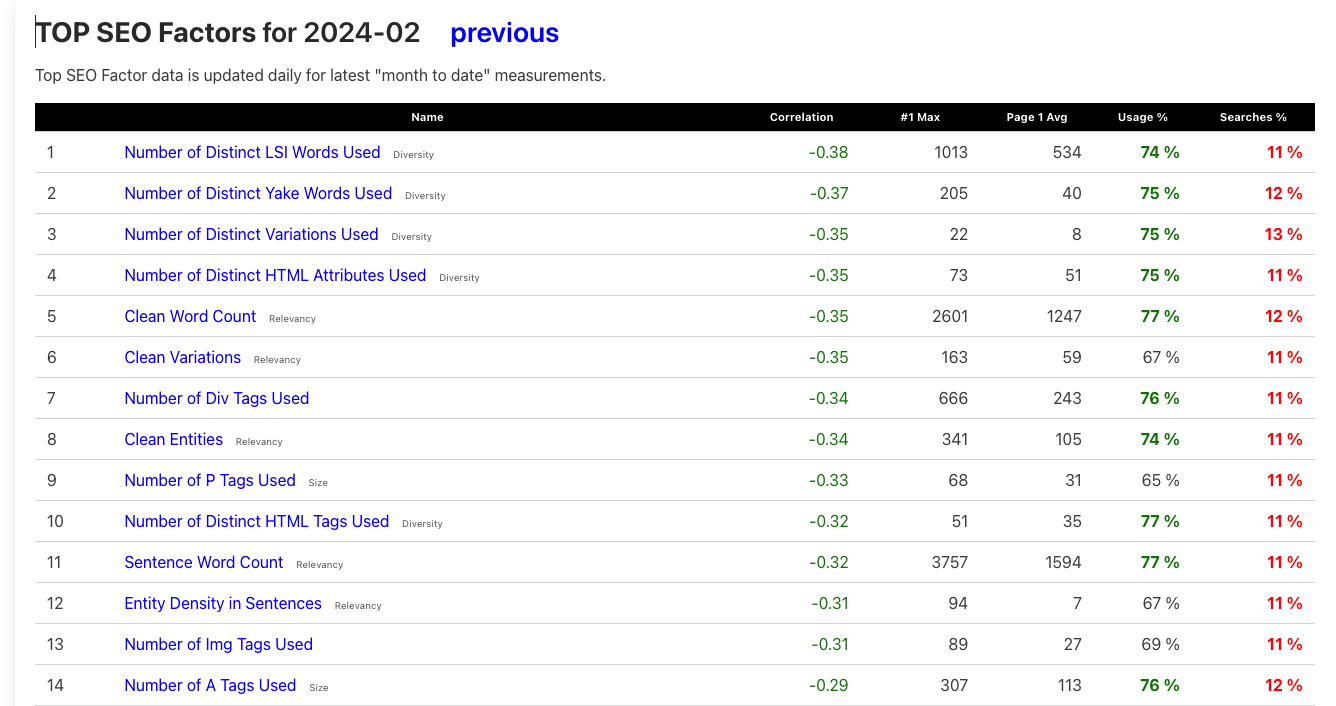This screenshot has width=1336, height=706.
Task: Open the Clean Word Count factor
Action: (190, 316)
